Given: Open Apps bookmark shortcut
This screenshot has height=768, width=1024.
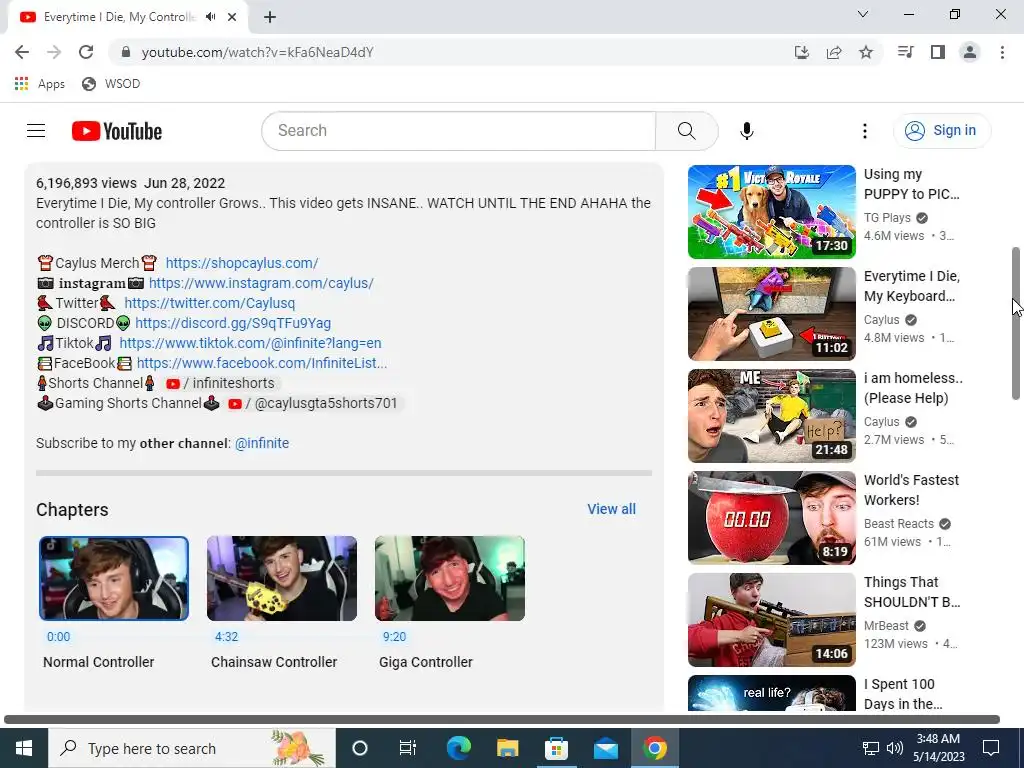Looking at the screenshot, I should coord(39,84).
